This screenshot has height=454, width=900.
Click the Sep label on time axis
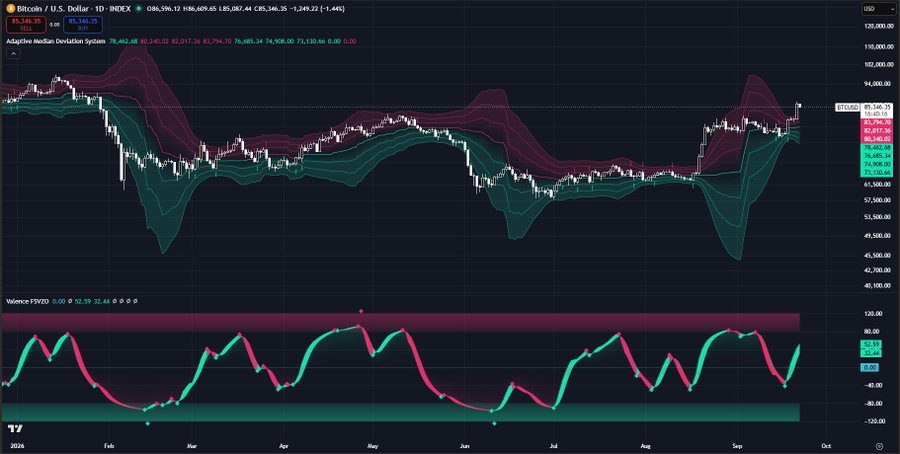[x=738, y=446]
